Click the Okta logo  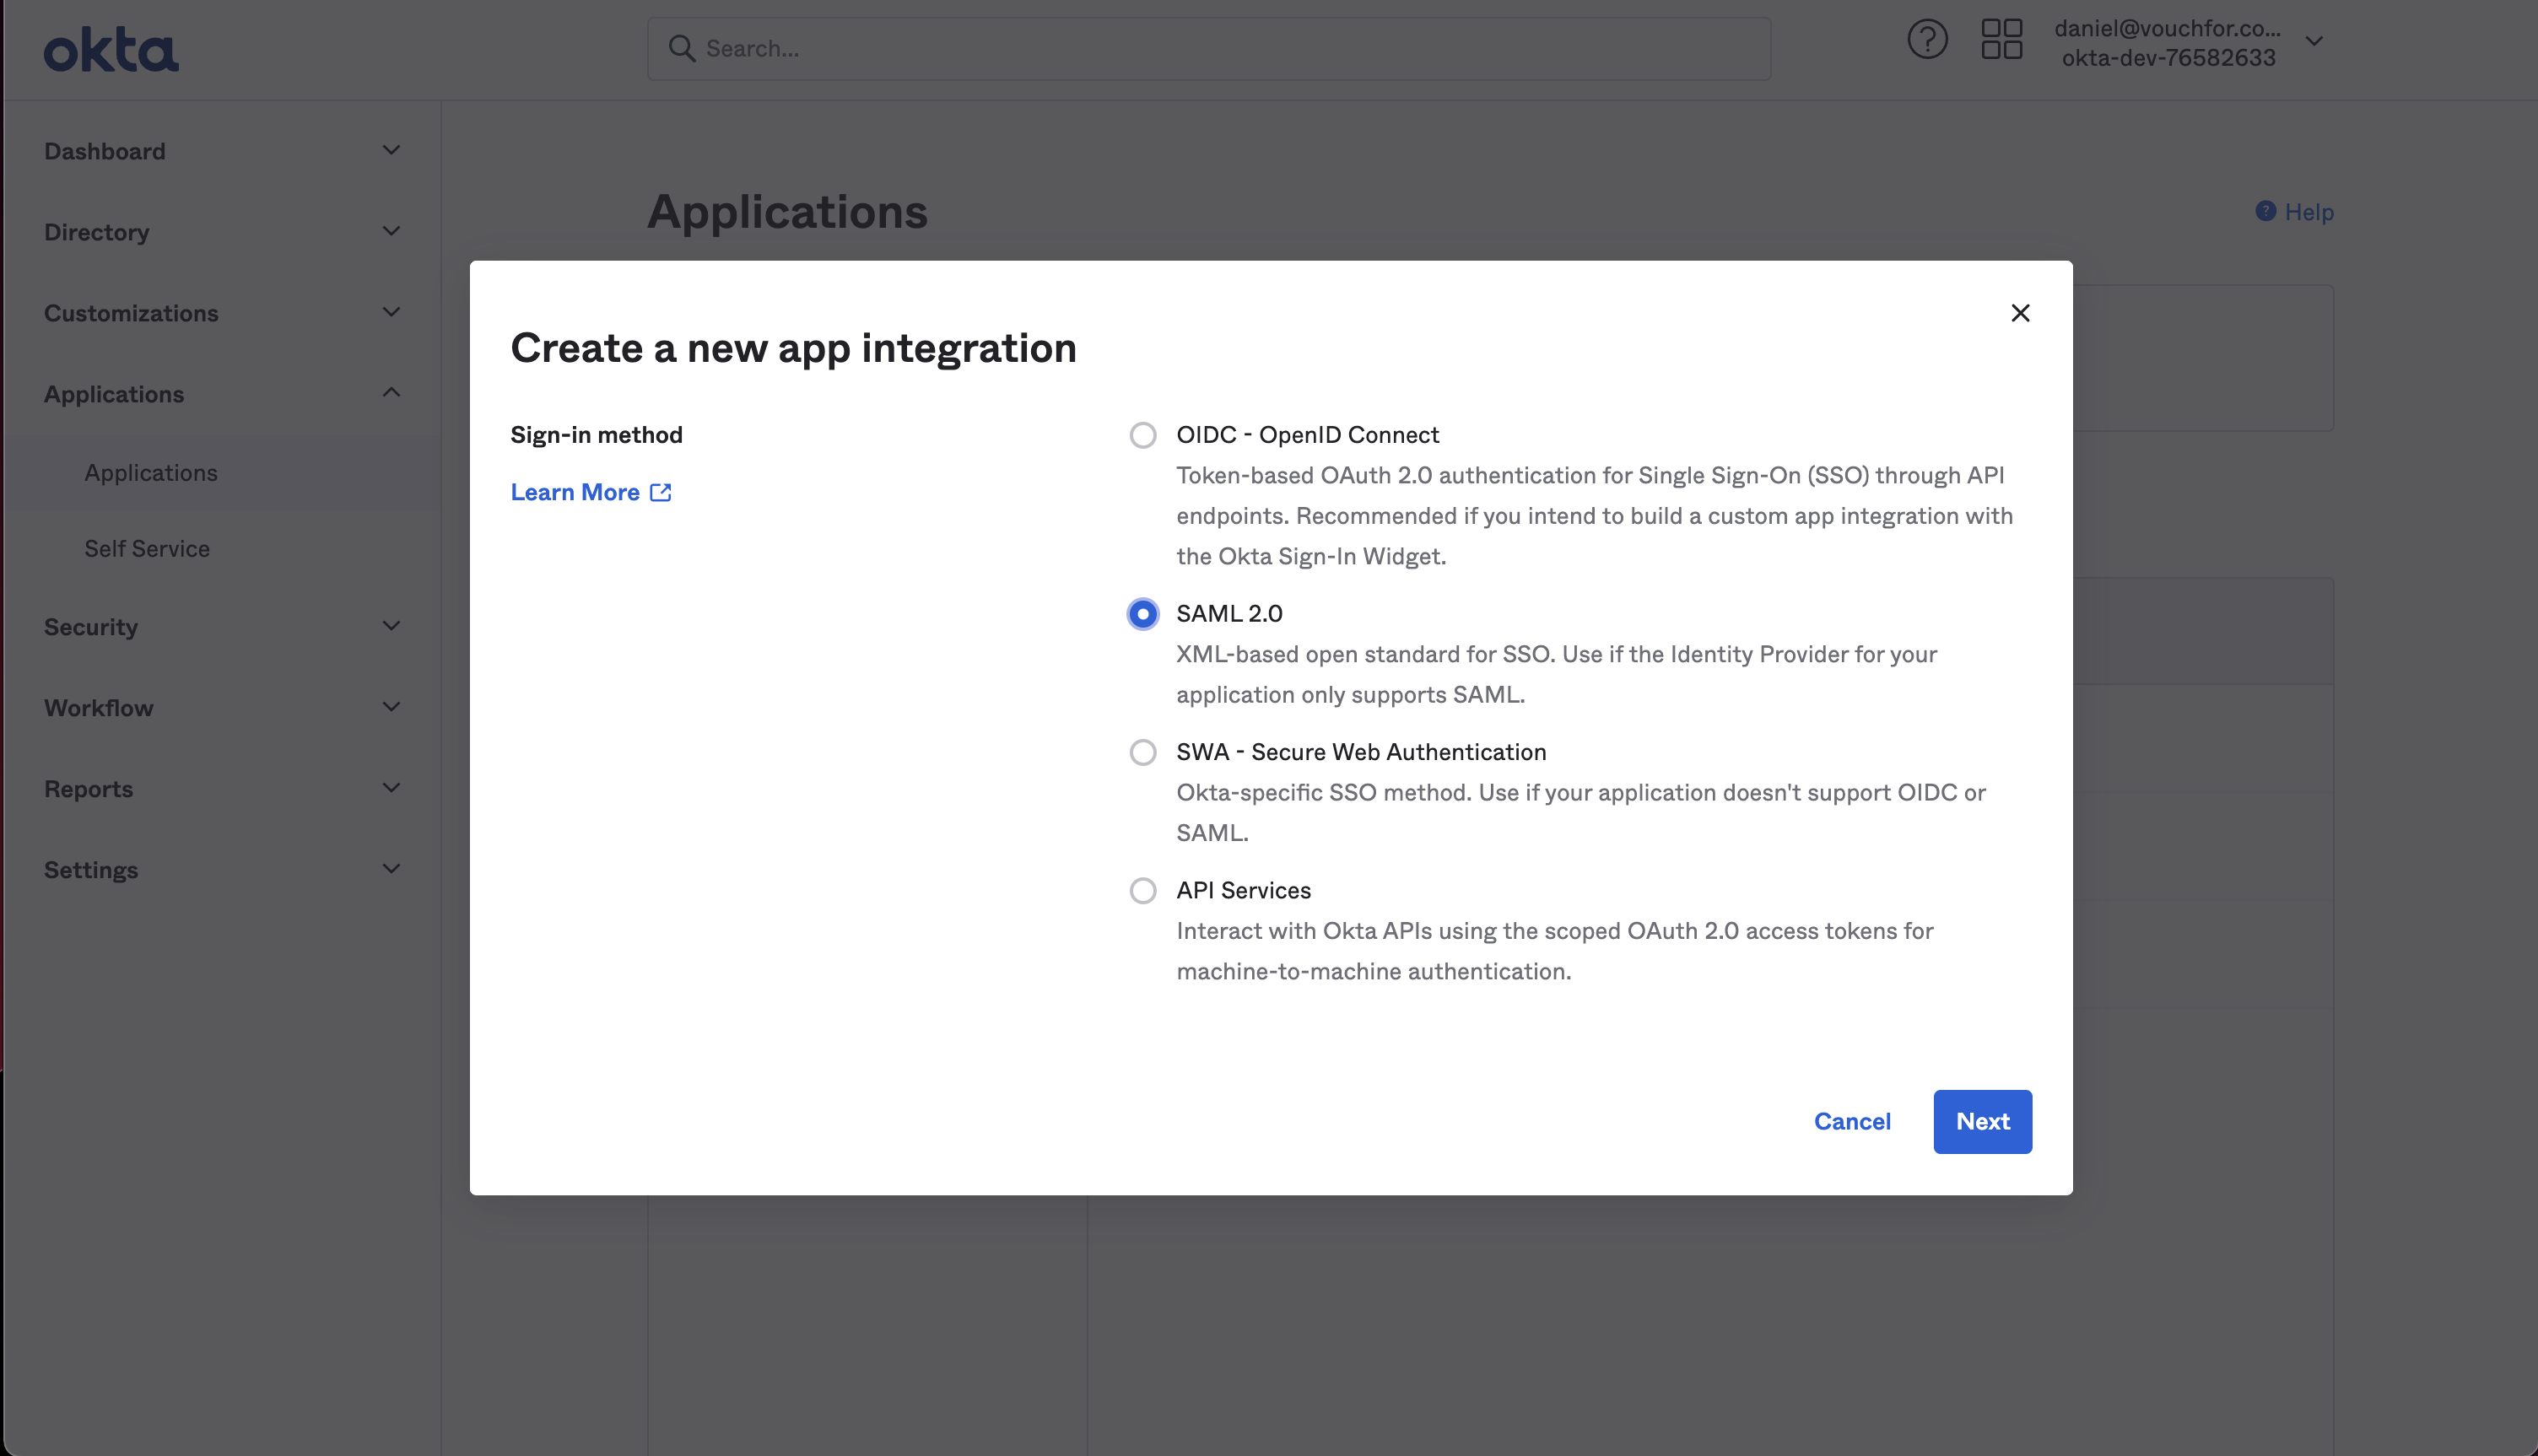[x=111, y=50]
